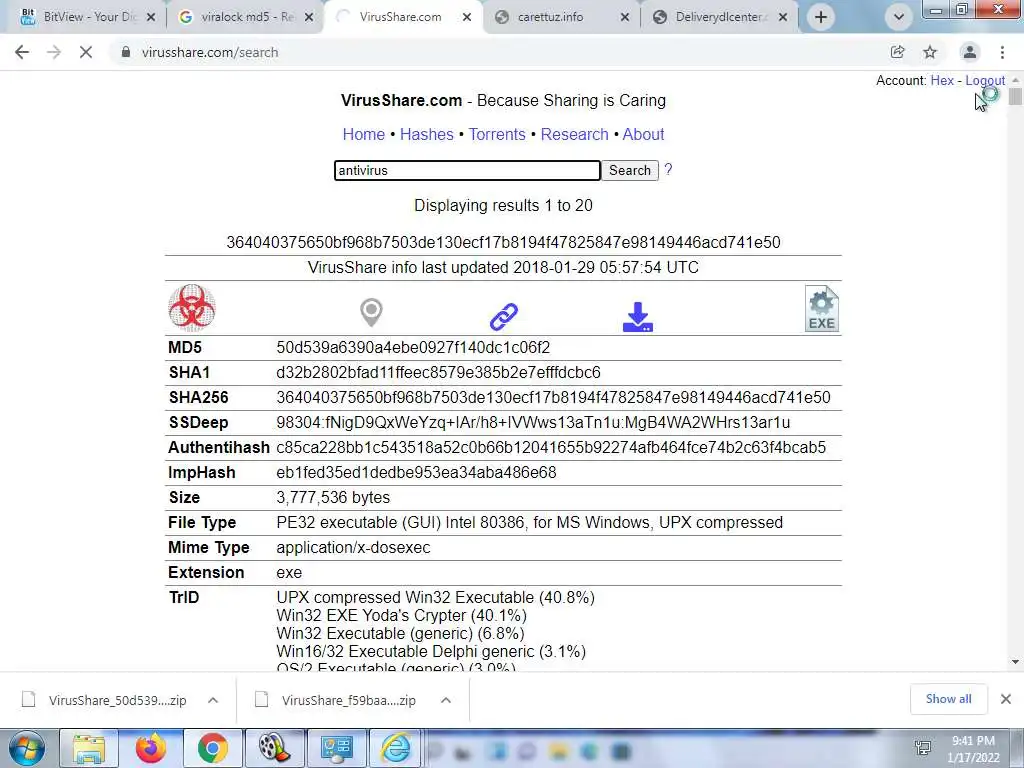Viewport: 1024px width, 768px height.
Task: Click the taskbar clock showing 9:41 PM
Action: 973,748
